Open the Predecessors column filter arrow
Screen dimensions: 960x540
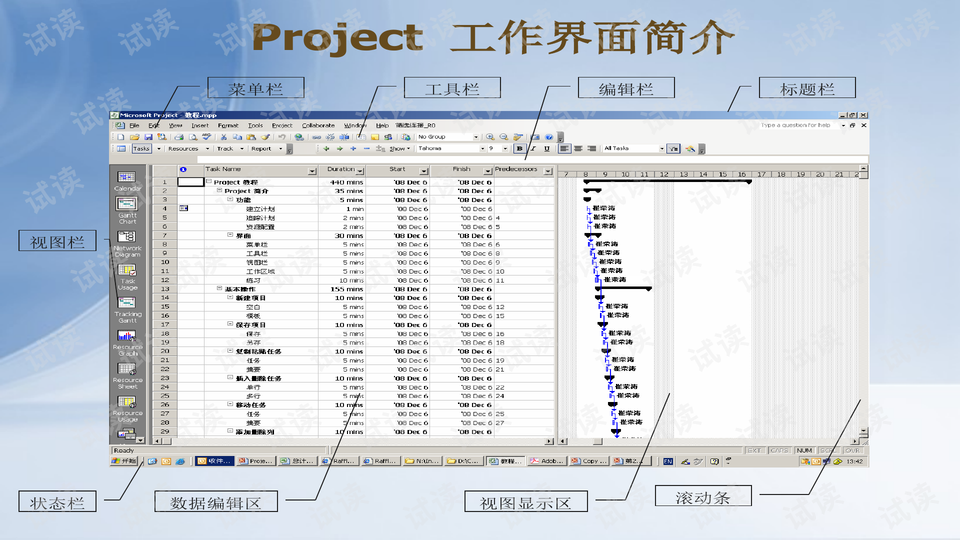point(548,171)
